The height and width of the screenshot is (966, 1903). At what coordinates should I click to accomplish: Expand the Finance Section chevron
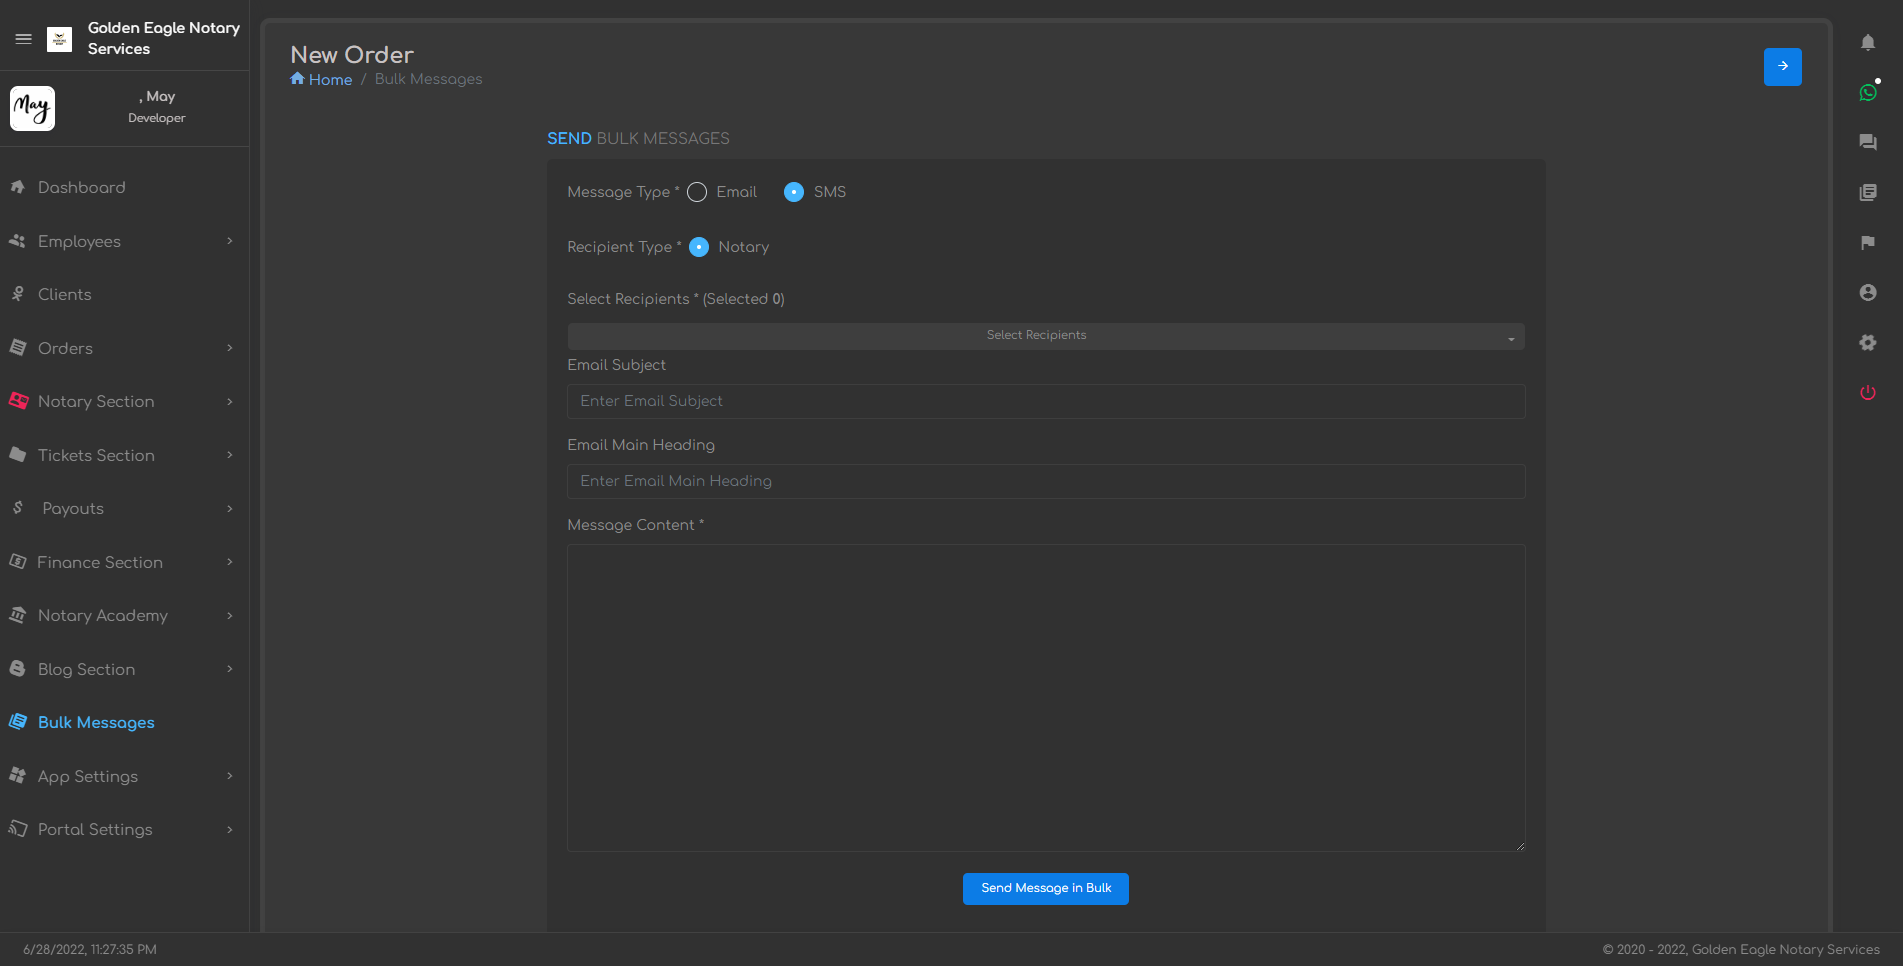[x=230, y=562]
